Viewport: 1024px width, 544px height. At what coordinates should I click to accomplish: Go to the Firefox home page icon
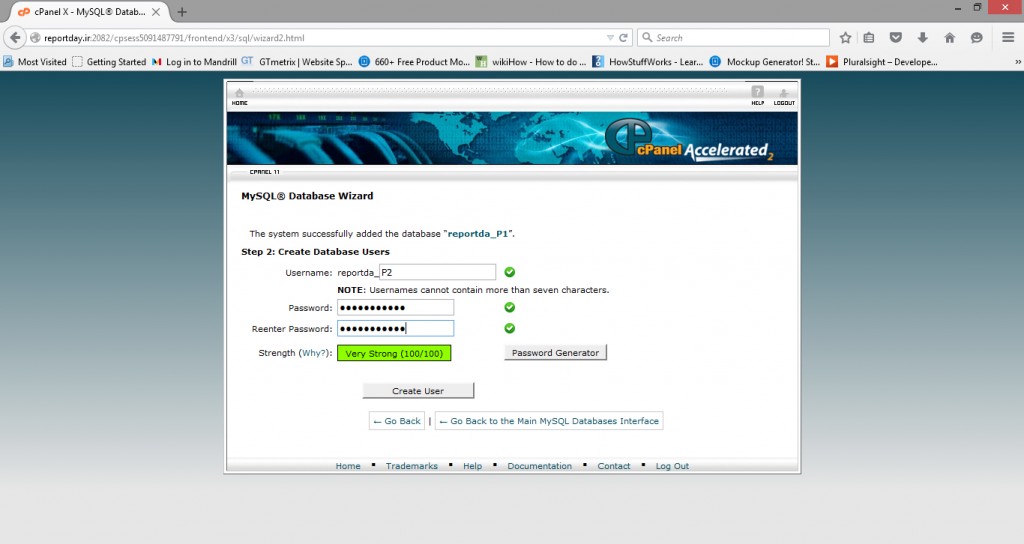click(949, 37)
